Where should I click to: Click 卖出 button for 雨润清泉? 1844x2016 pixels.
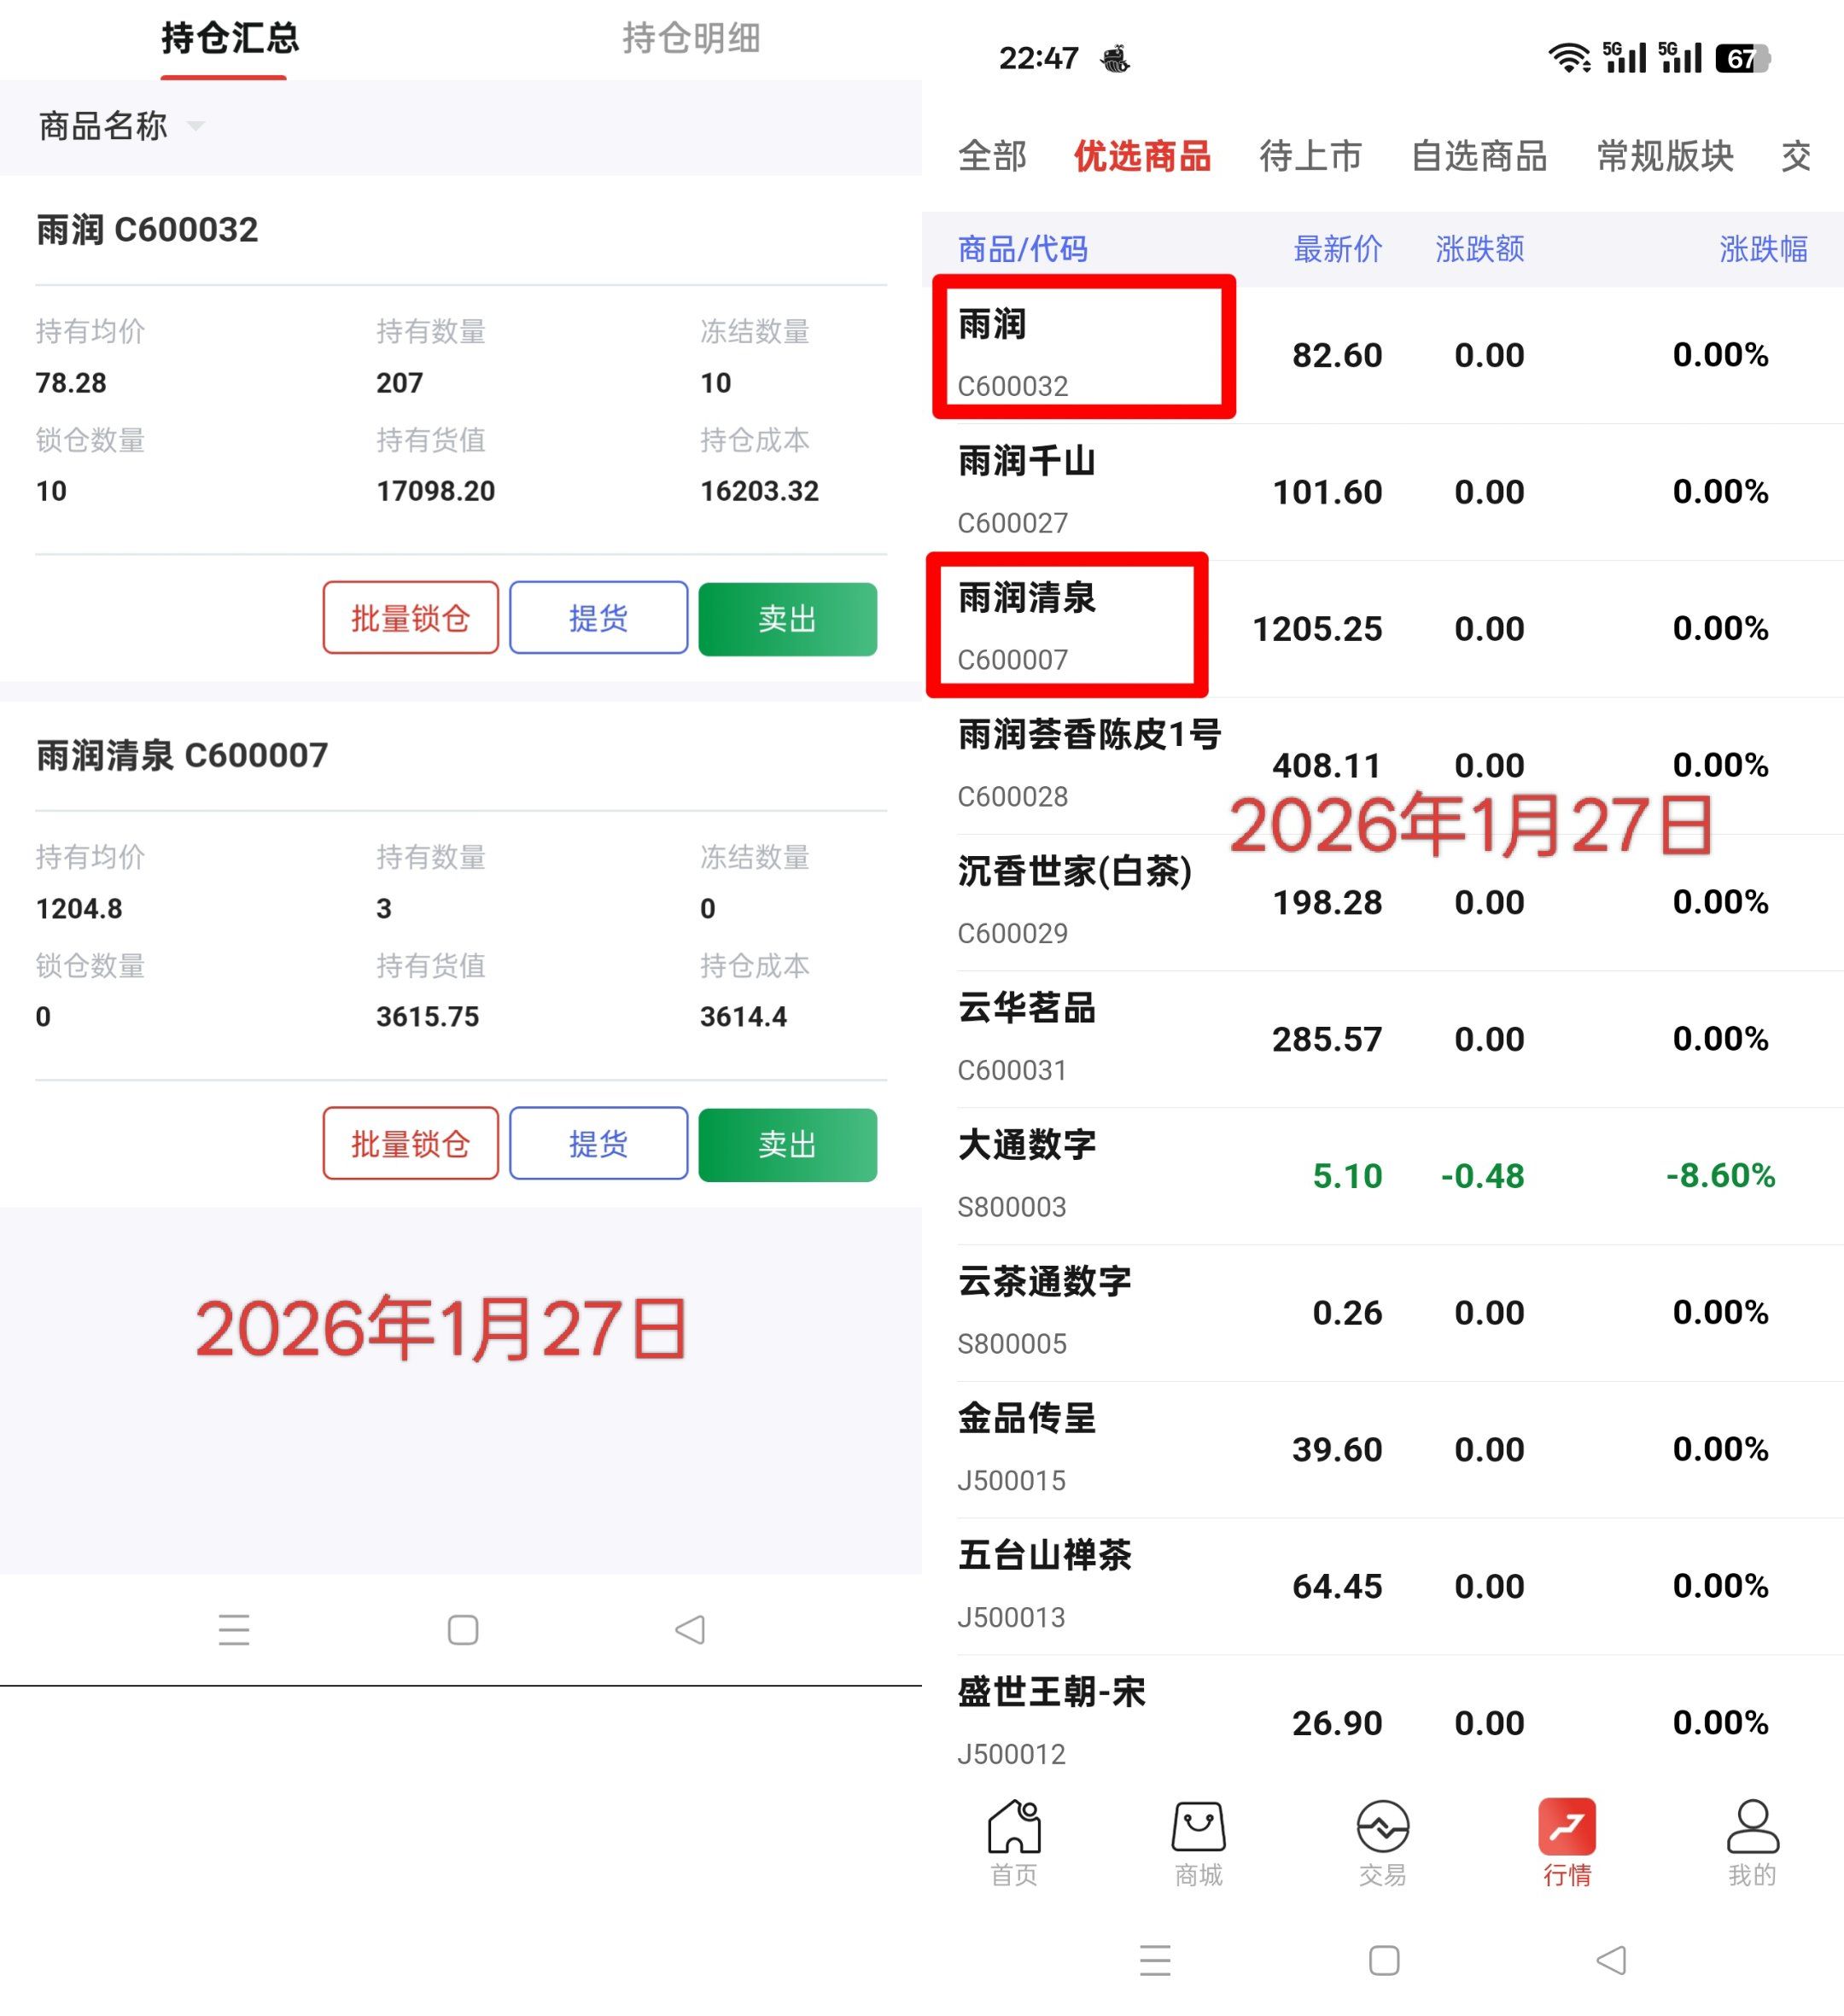(x=787, y=1144)
